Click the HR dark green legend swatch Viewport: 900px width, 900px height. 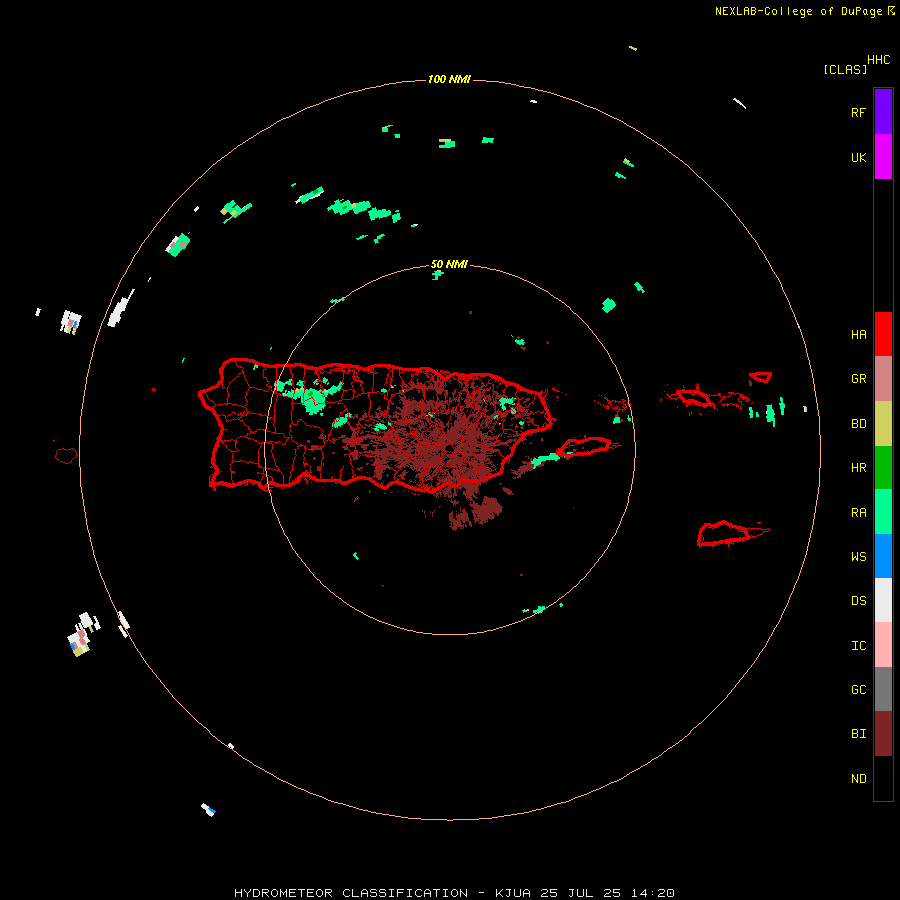(x=883, y=468)
